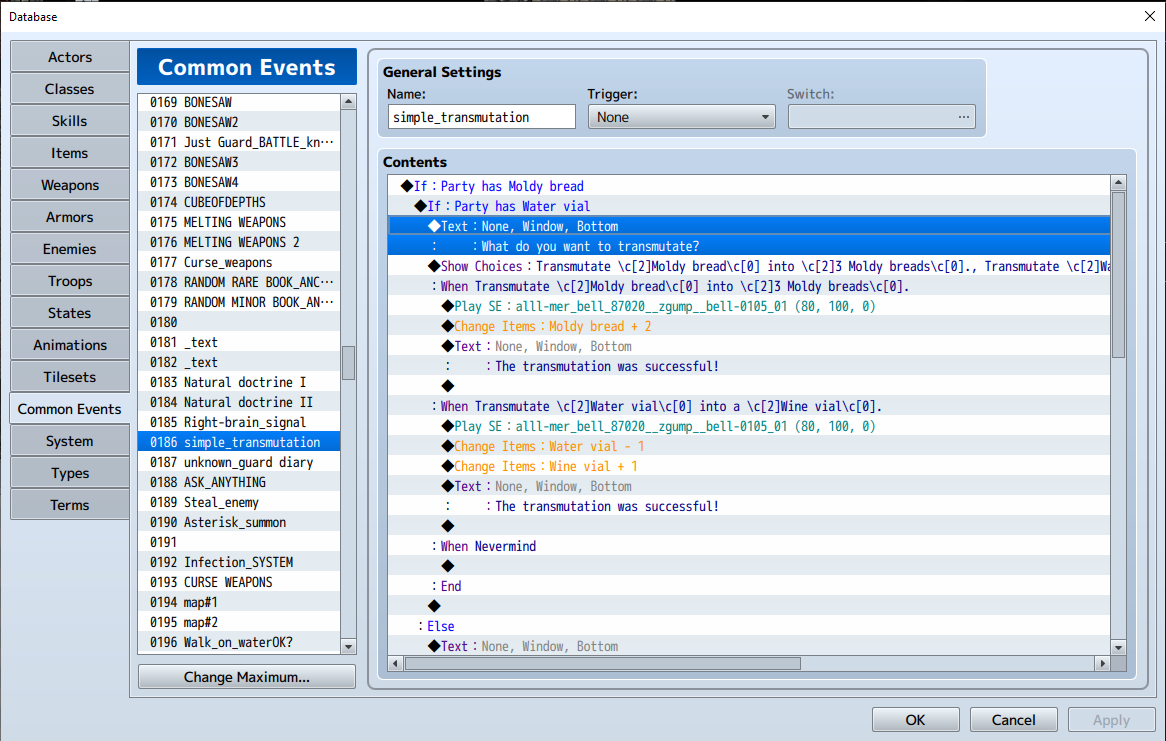Click the Apply button

coord(1111,719)
